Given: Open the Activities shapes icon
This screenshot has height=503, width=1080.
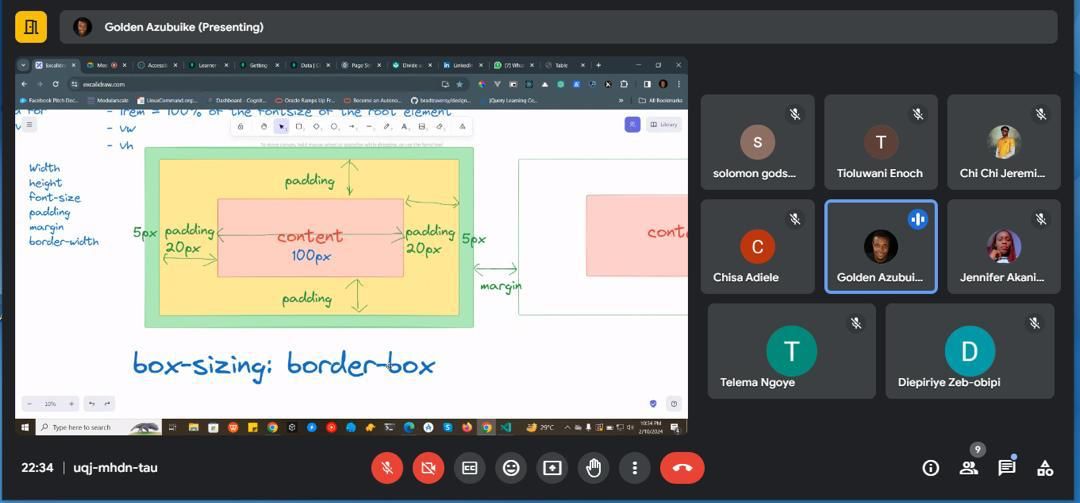Looking at the screenshot, I should click(x=1045, y=468).
